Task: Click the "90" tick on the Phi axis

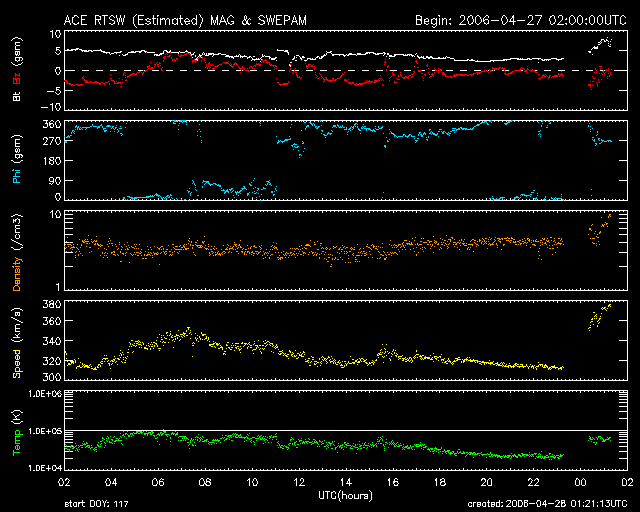Action: tap(55, 180)
